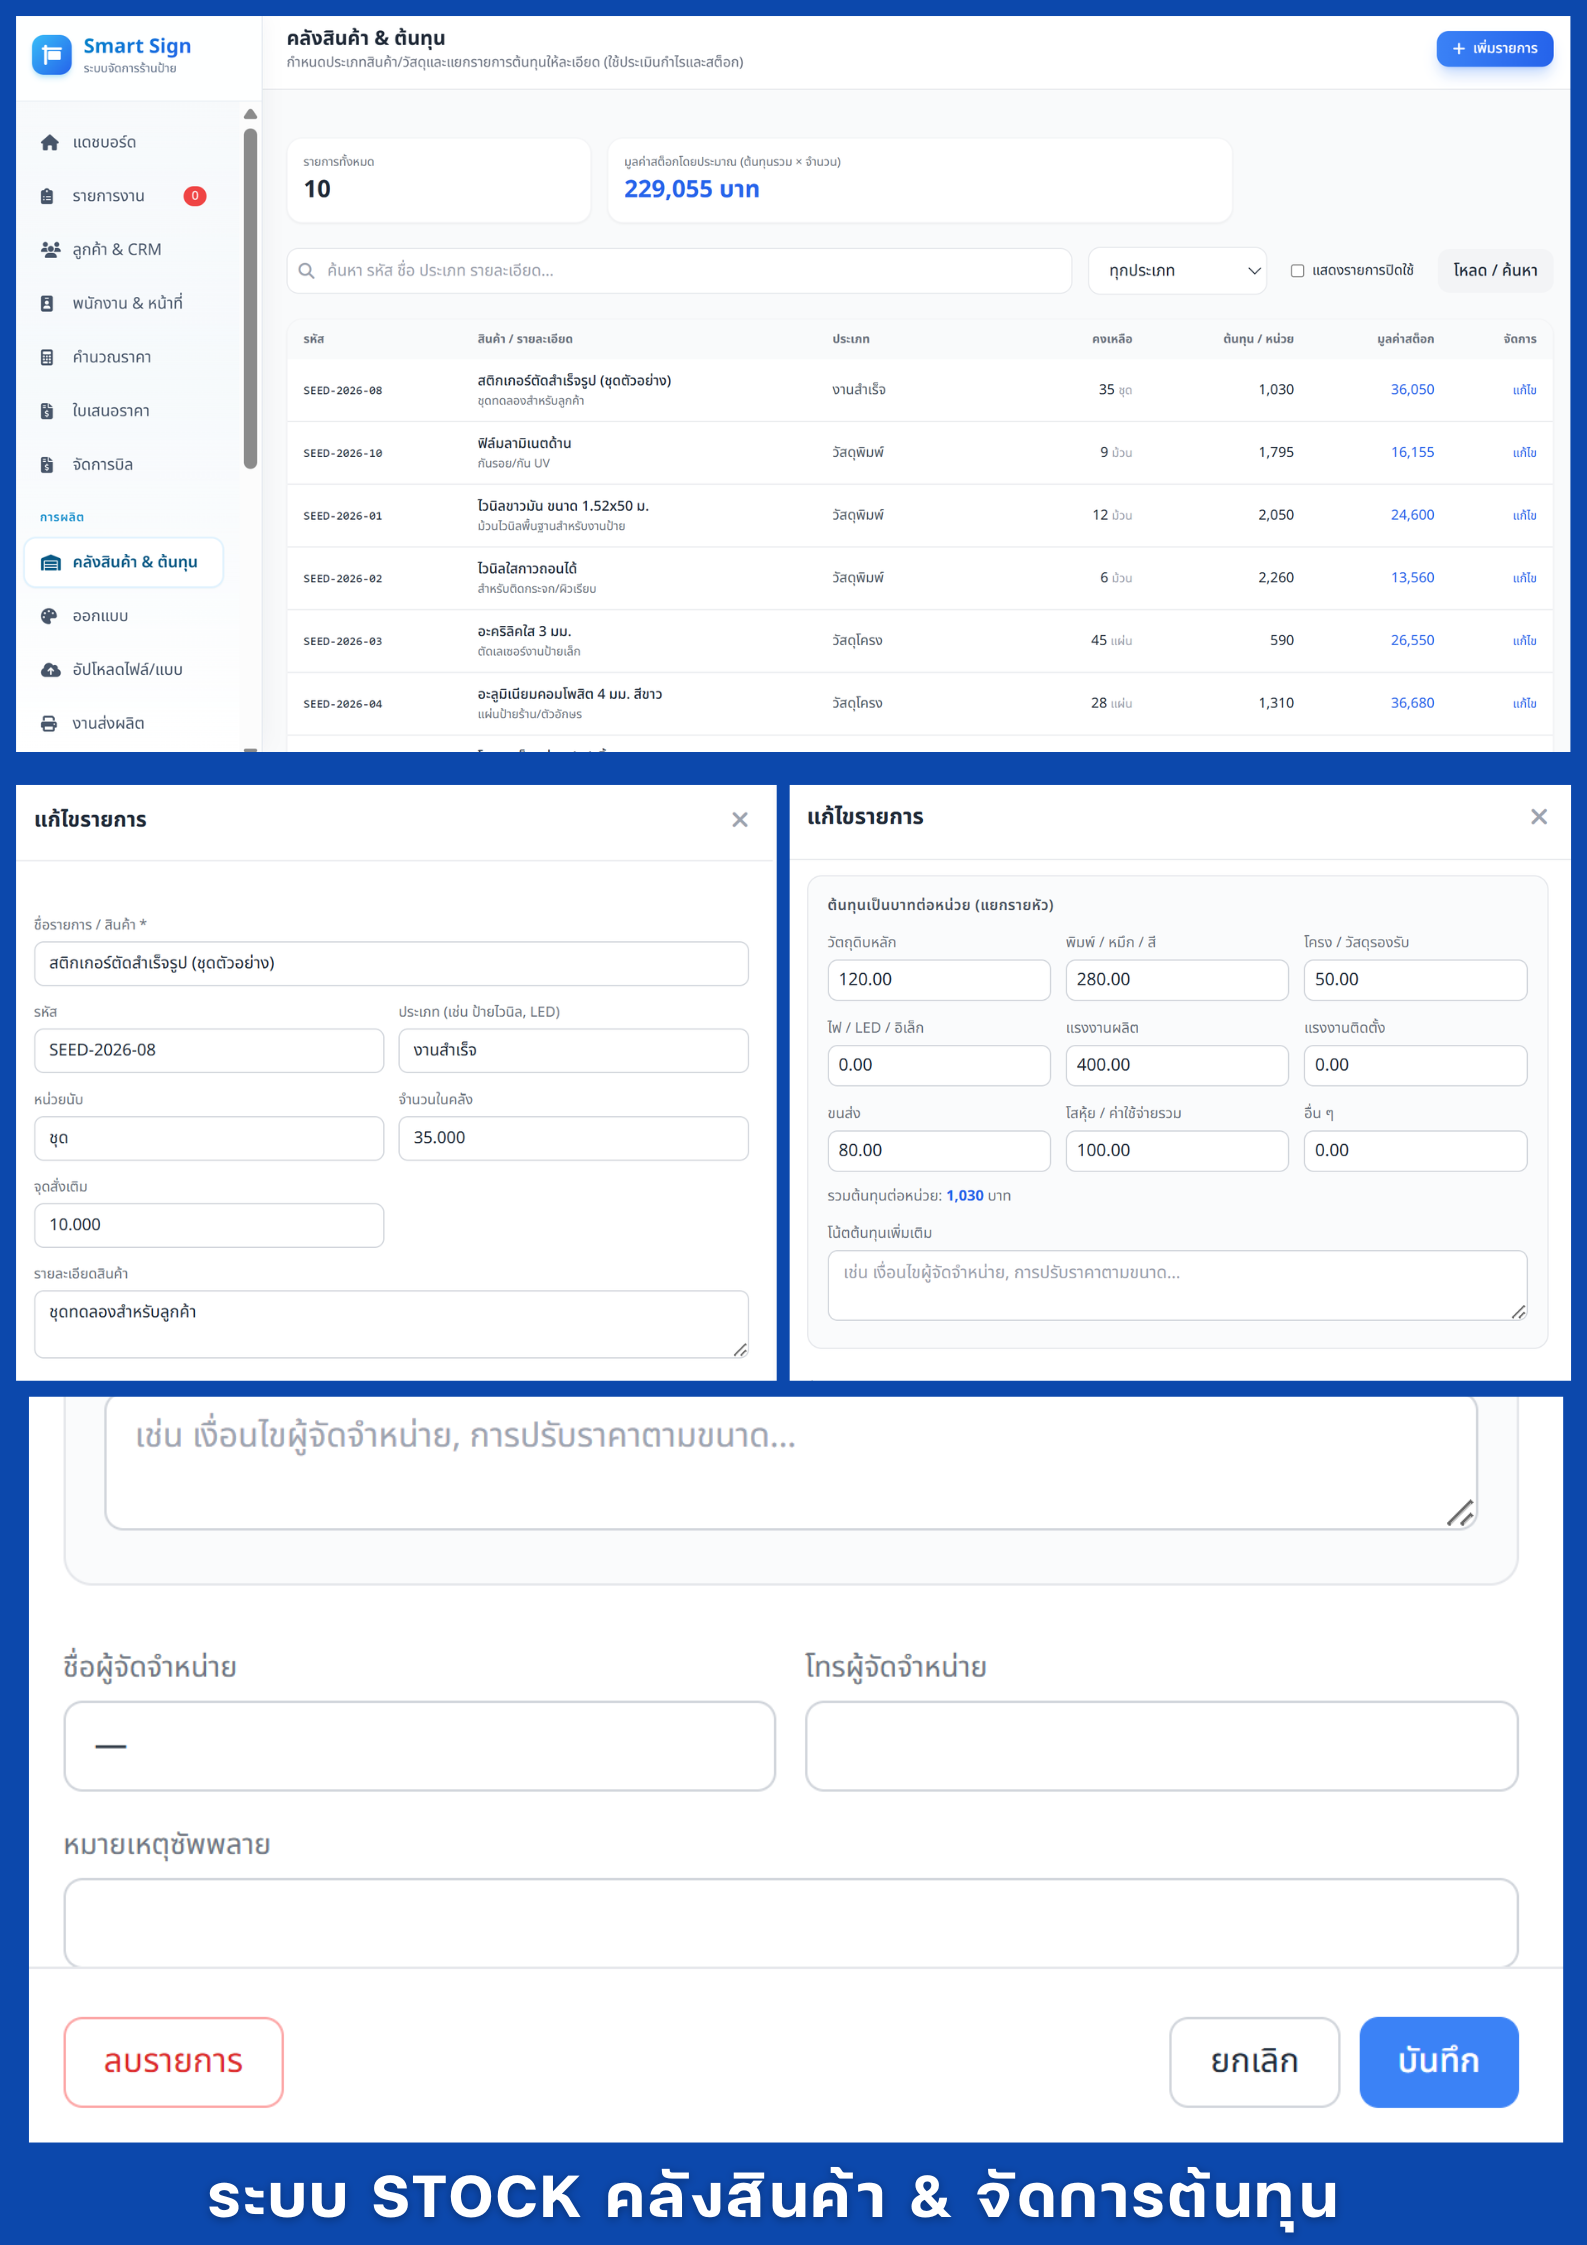This screenshot has width=1587, height=2245.
Task: Click the cloud upload icon for อัปโหลดไฟล์/แบบ
Action: coord(50,670)
